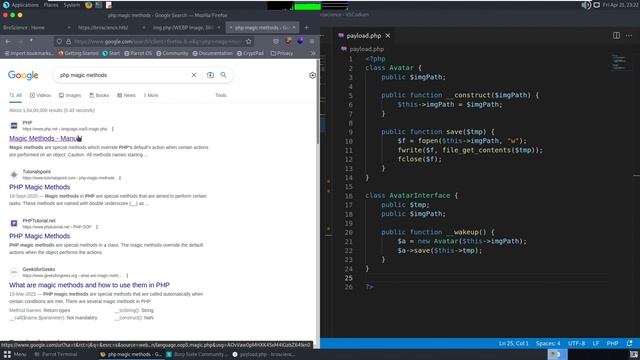
Task: Split the VSCodium editor right
Action: coord(616,36)
